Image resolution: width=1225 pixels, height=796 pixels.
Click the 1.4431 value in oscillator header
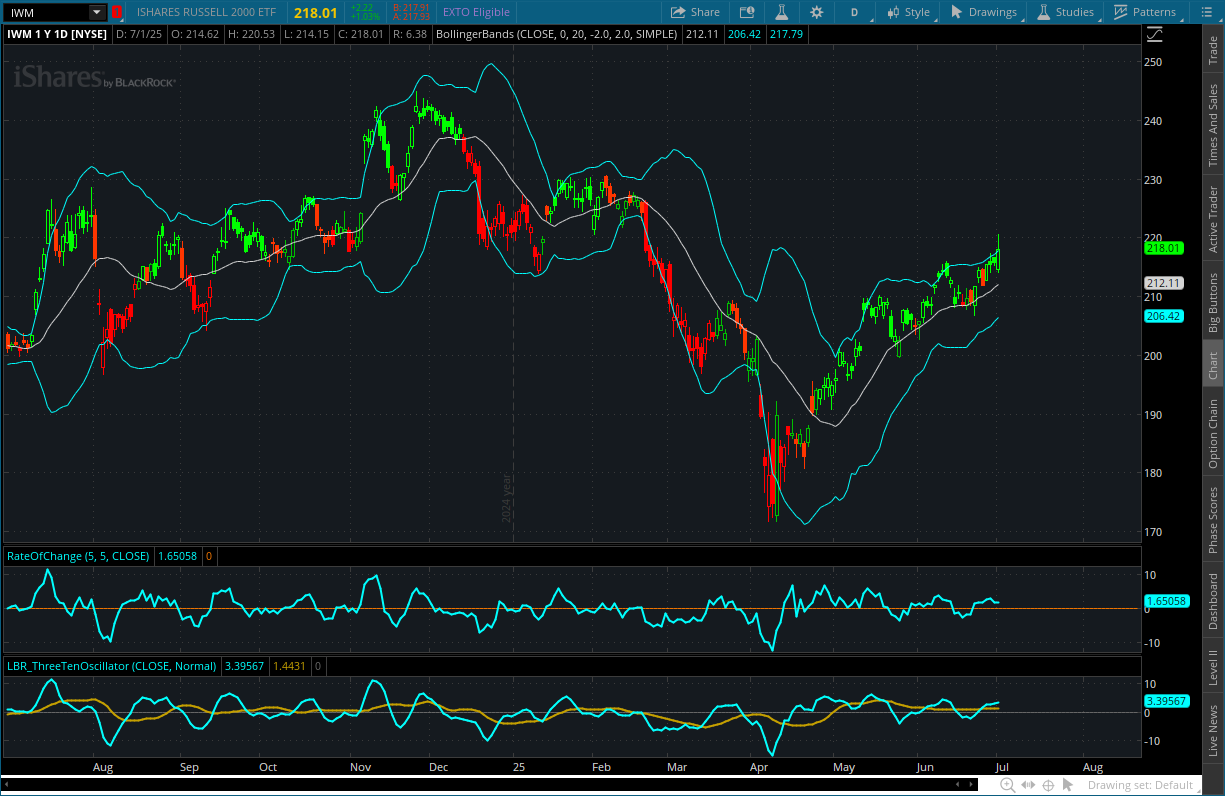[x=290, y=665]
